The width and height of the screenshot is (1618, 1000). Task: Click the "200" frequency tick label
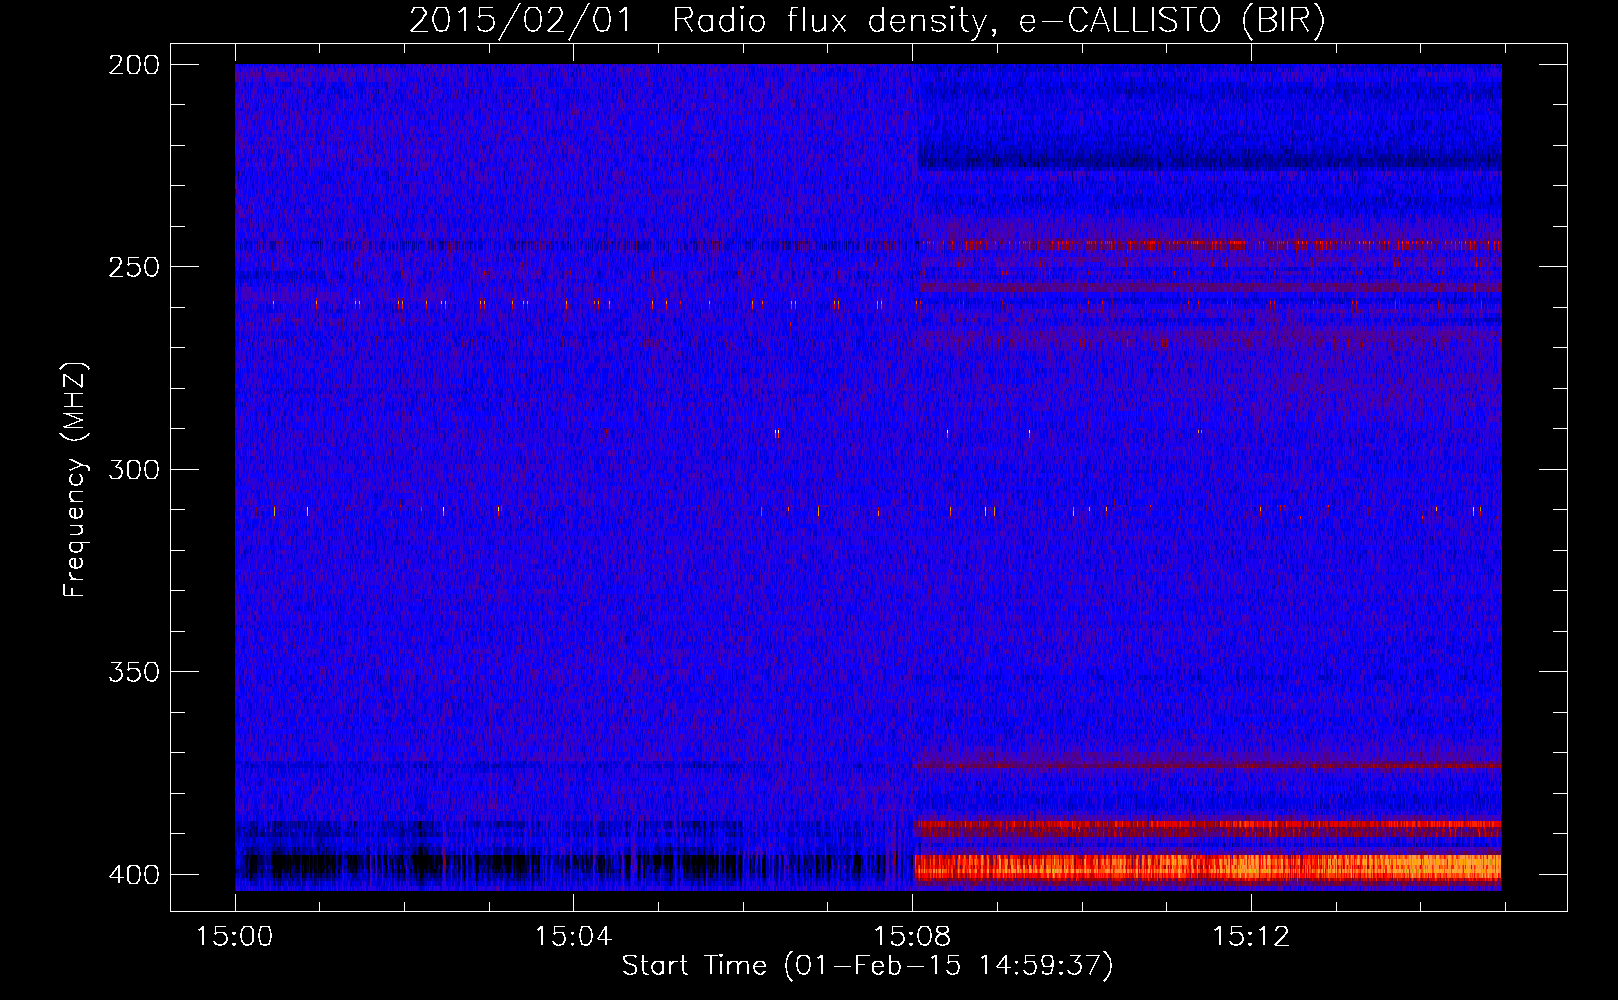pyautogui.click(x=134, y=65)
